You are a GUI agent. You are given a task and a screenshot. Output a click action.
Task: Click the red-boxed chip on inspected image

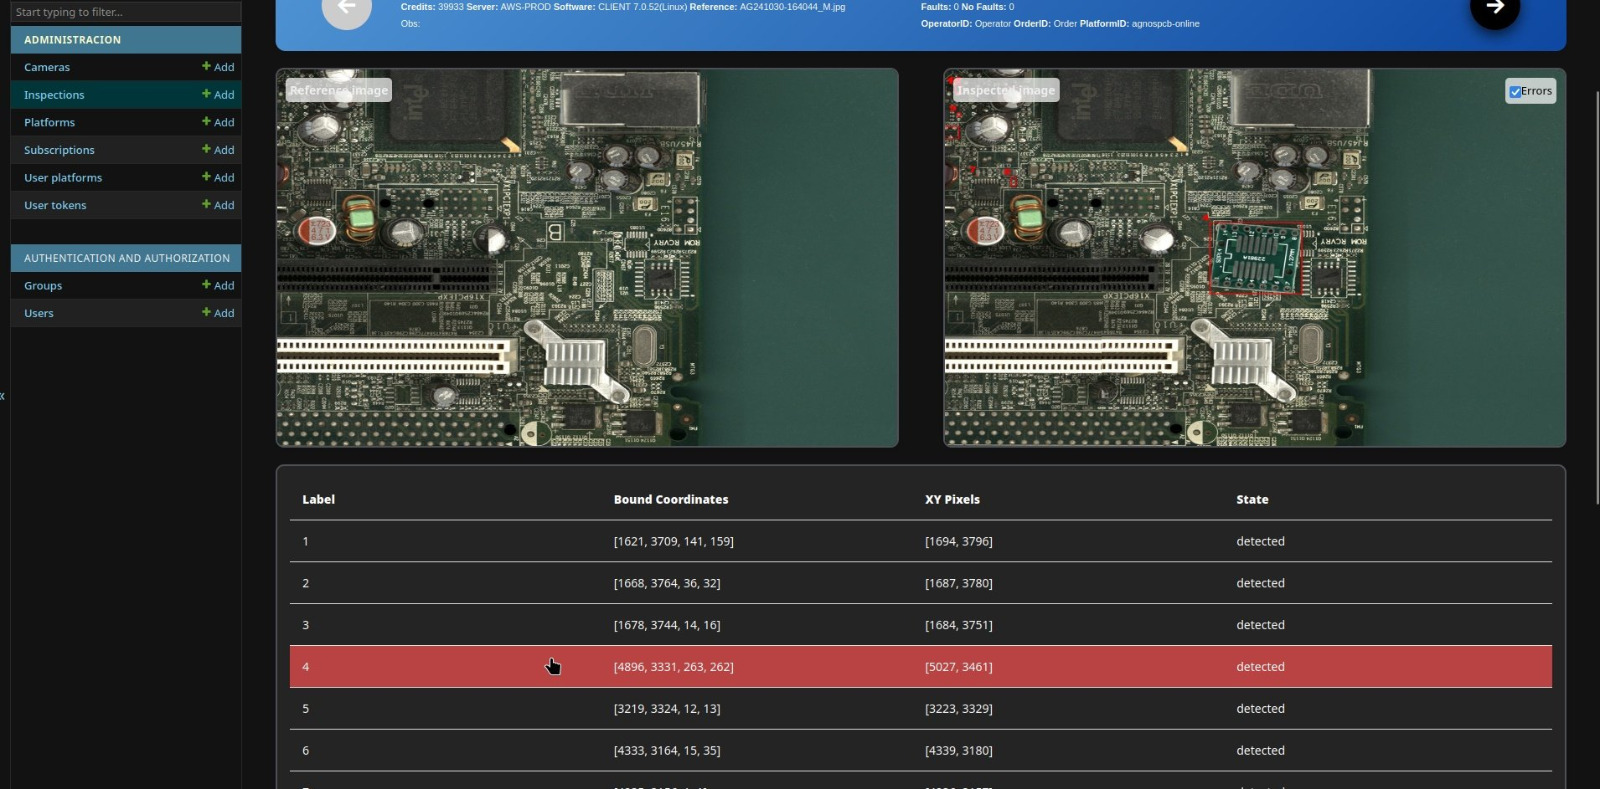tap(1256, 258)
